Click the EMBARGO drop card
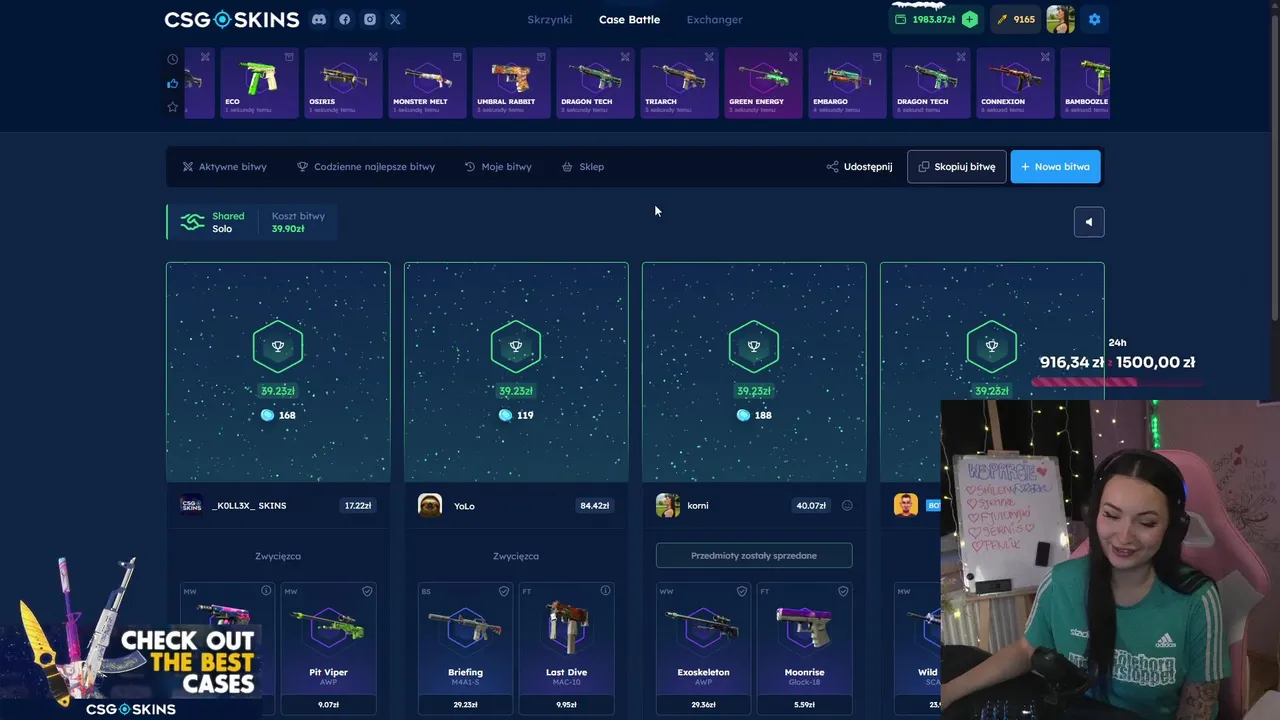The image size is (1280, 720). 847,83
